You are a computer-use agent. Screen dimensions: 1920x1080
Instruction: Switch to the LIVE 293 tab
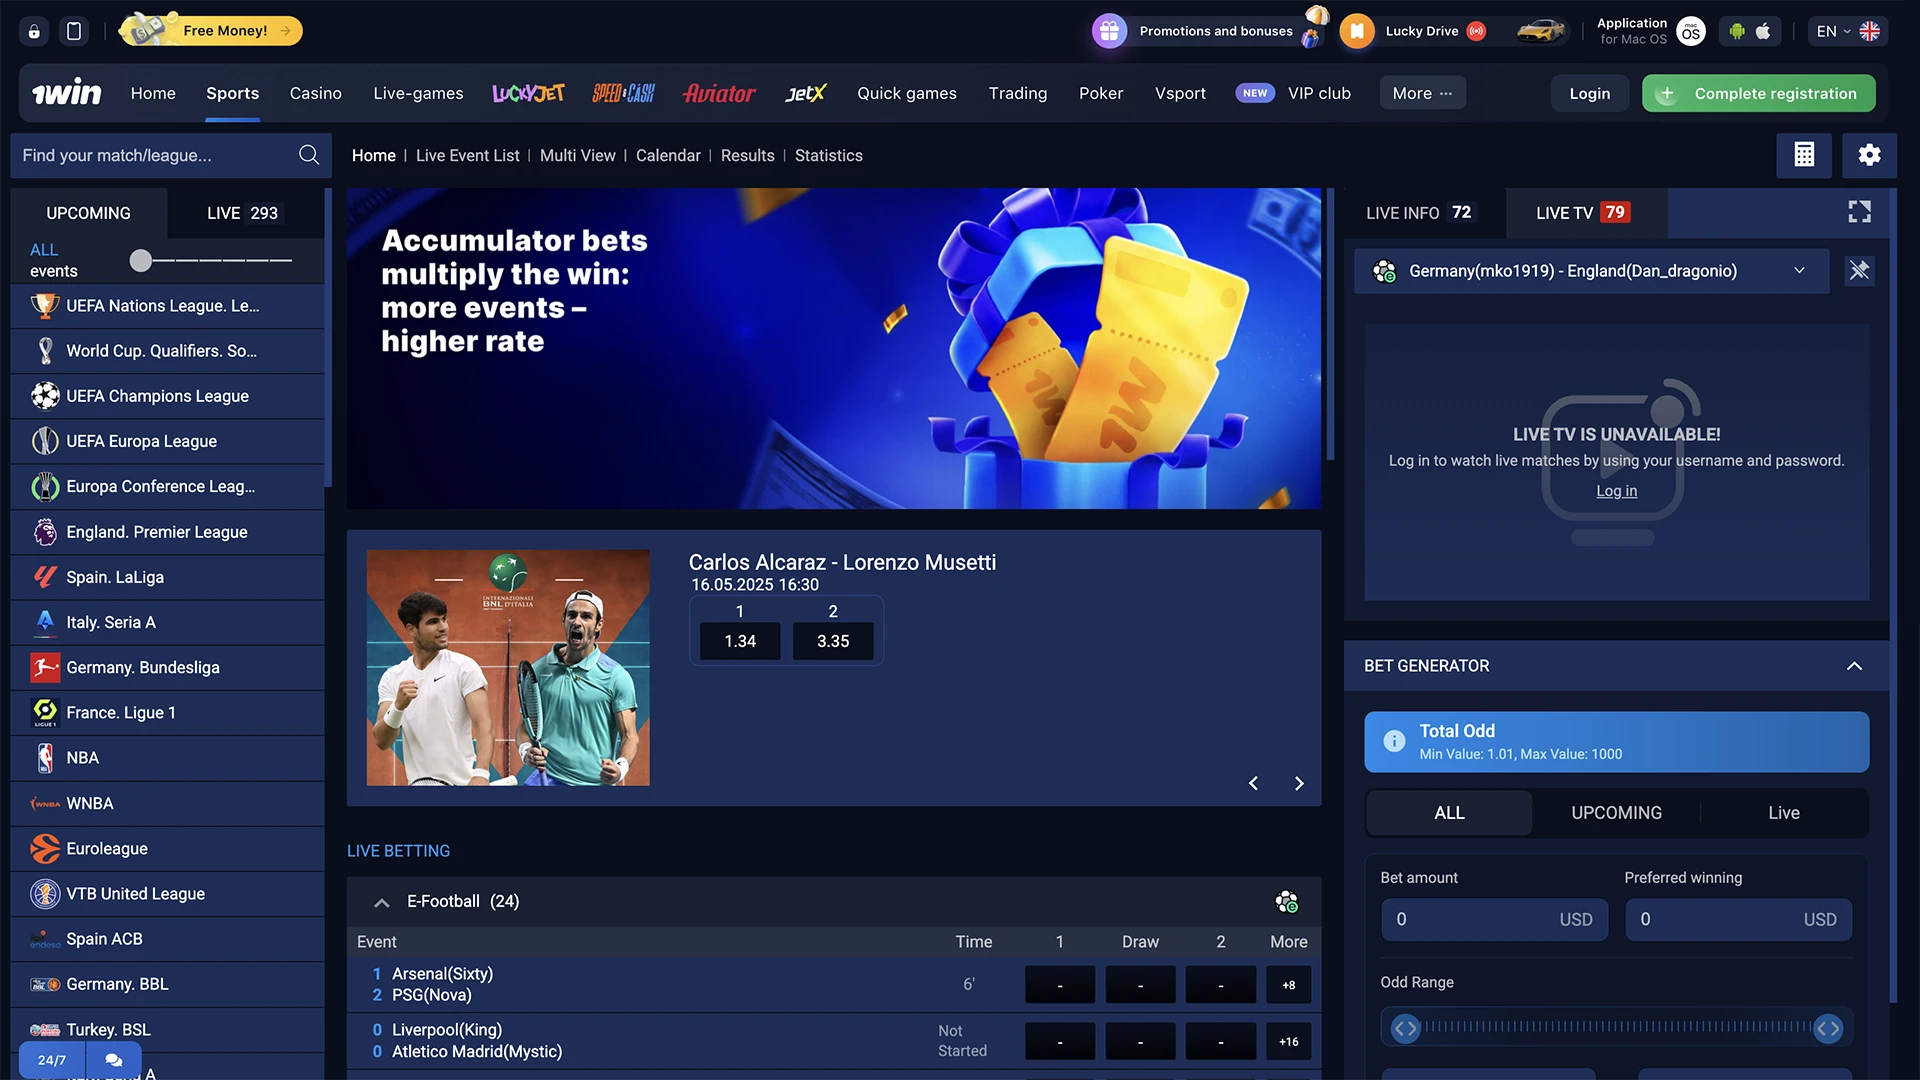[x=243, y=213]
